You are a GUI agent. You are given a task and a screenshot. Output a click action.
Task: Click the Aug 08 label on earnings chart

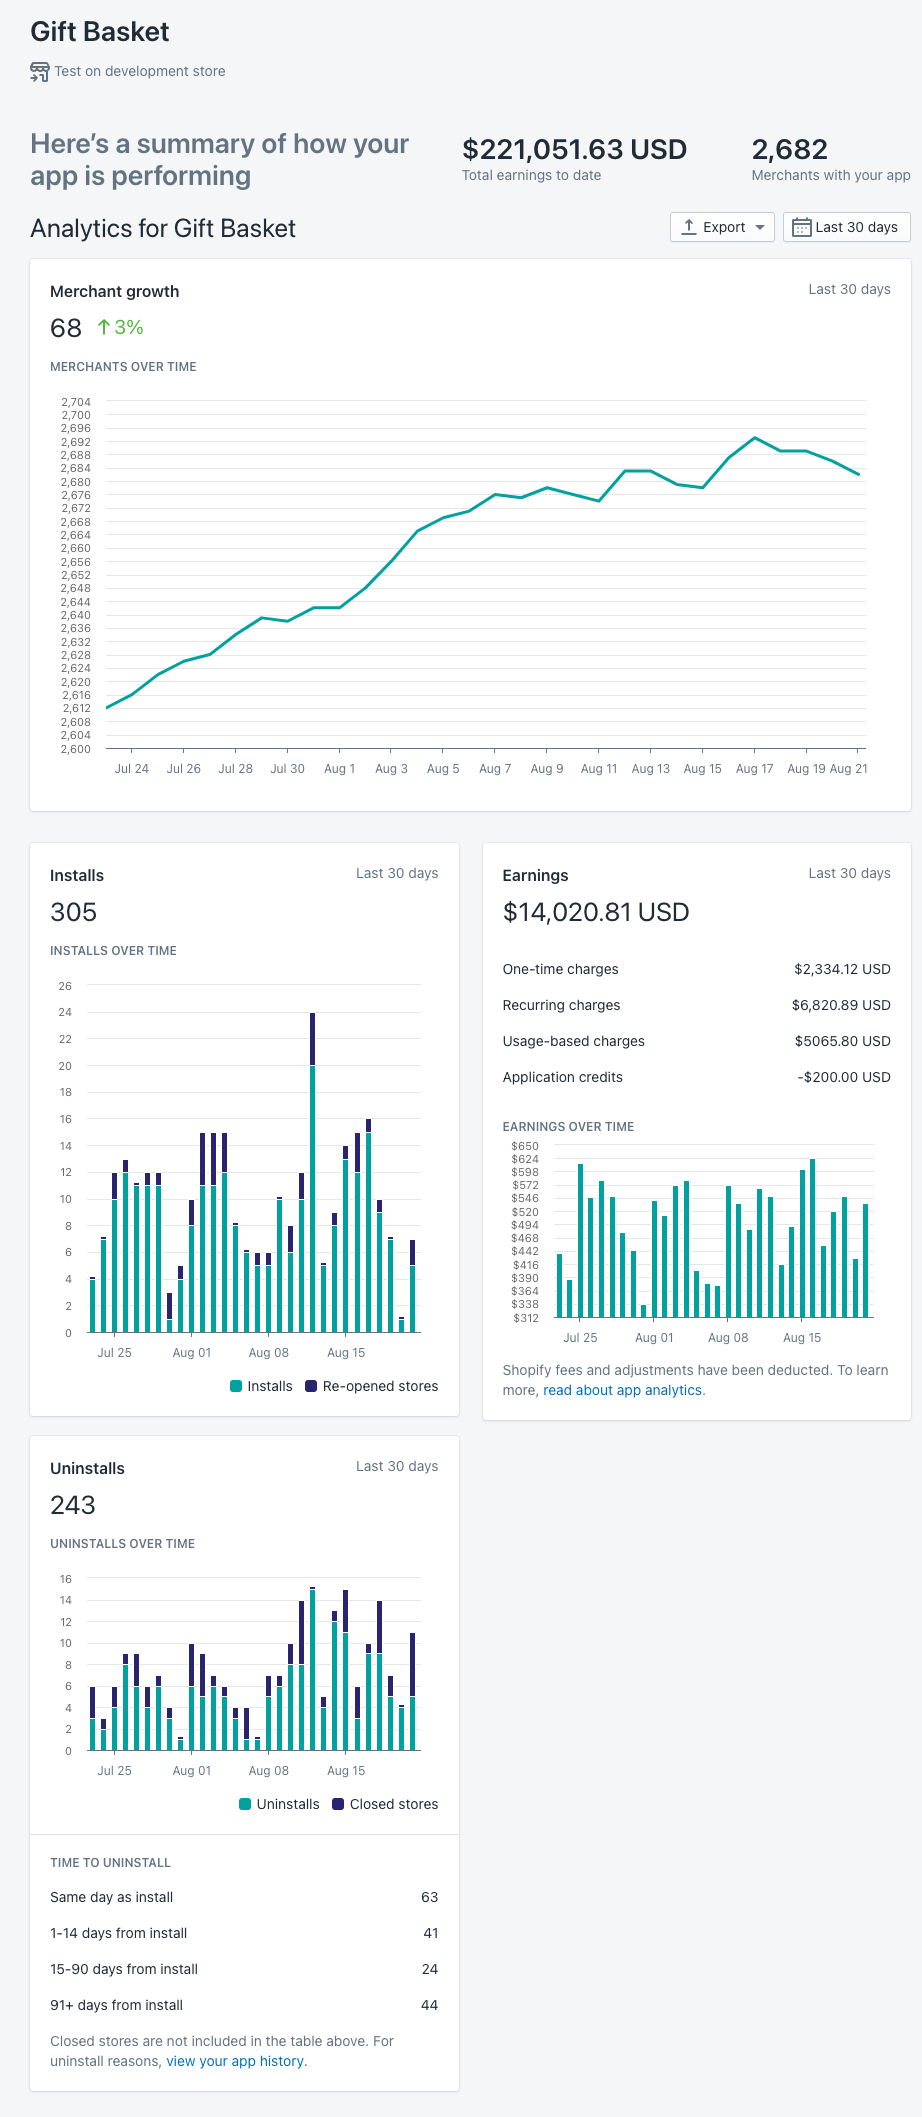(728, 1338)
